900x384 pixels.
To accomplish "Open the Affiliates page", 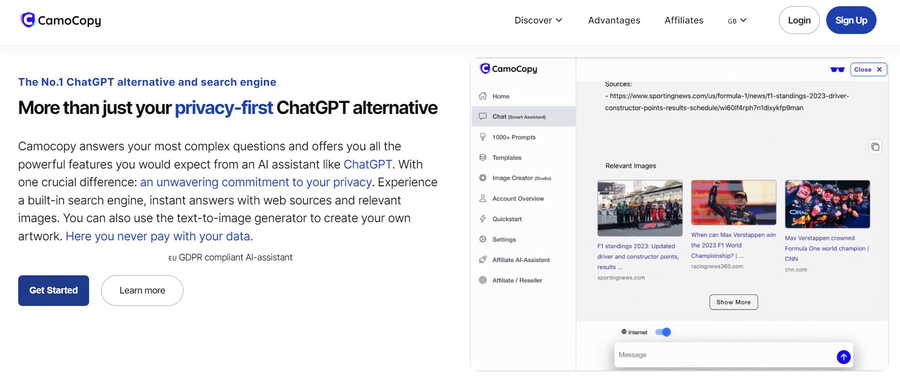I will click(684, 20).
